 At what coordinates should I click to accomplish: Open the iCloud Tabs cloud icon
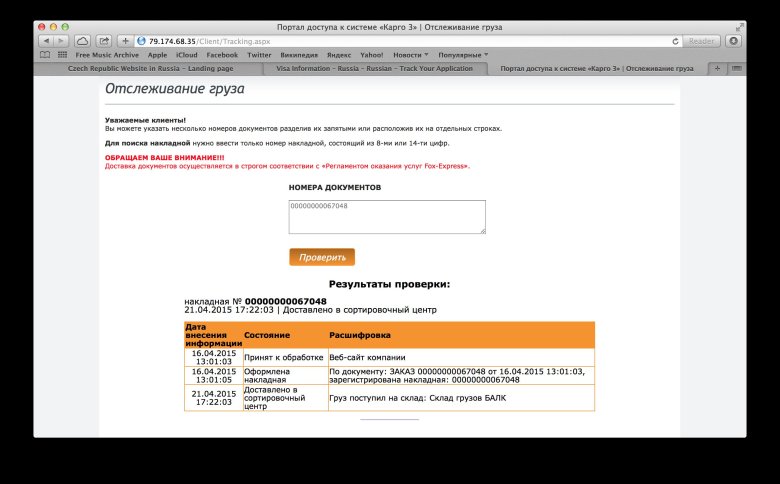(x=82, y=41)
